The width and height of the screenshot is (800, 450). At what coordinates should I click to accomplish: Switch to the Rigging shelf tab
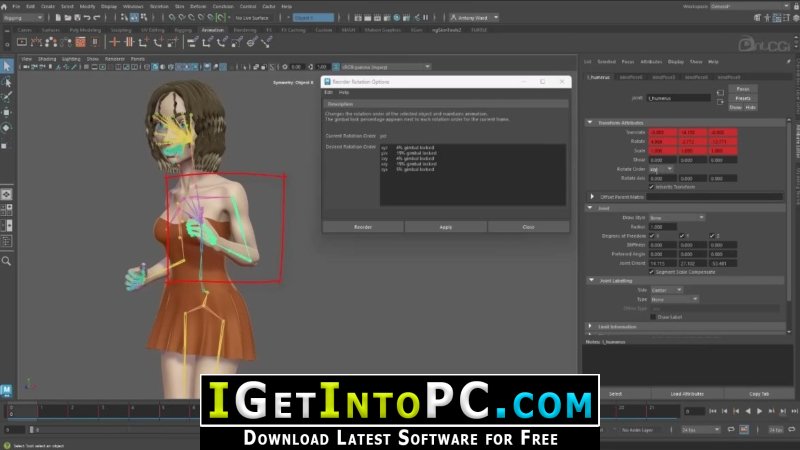click(x=183, y=30)
